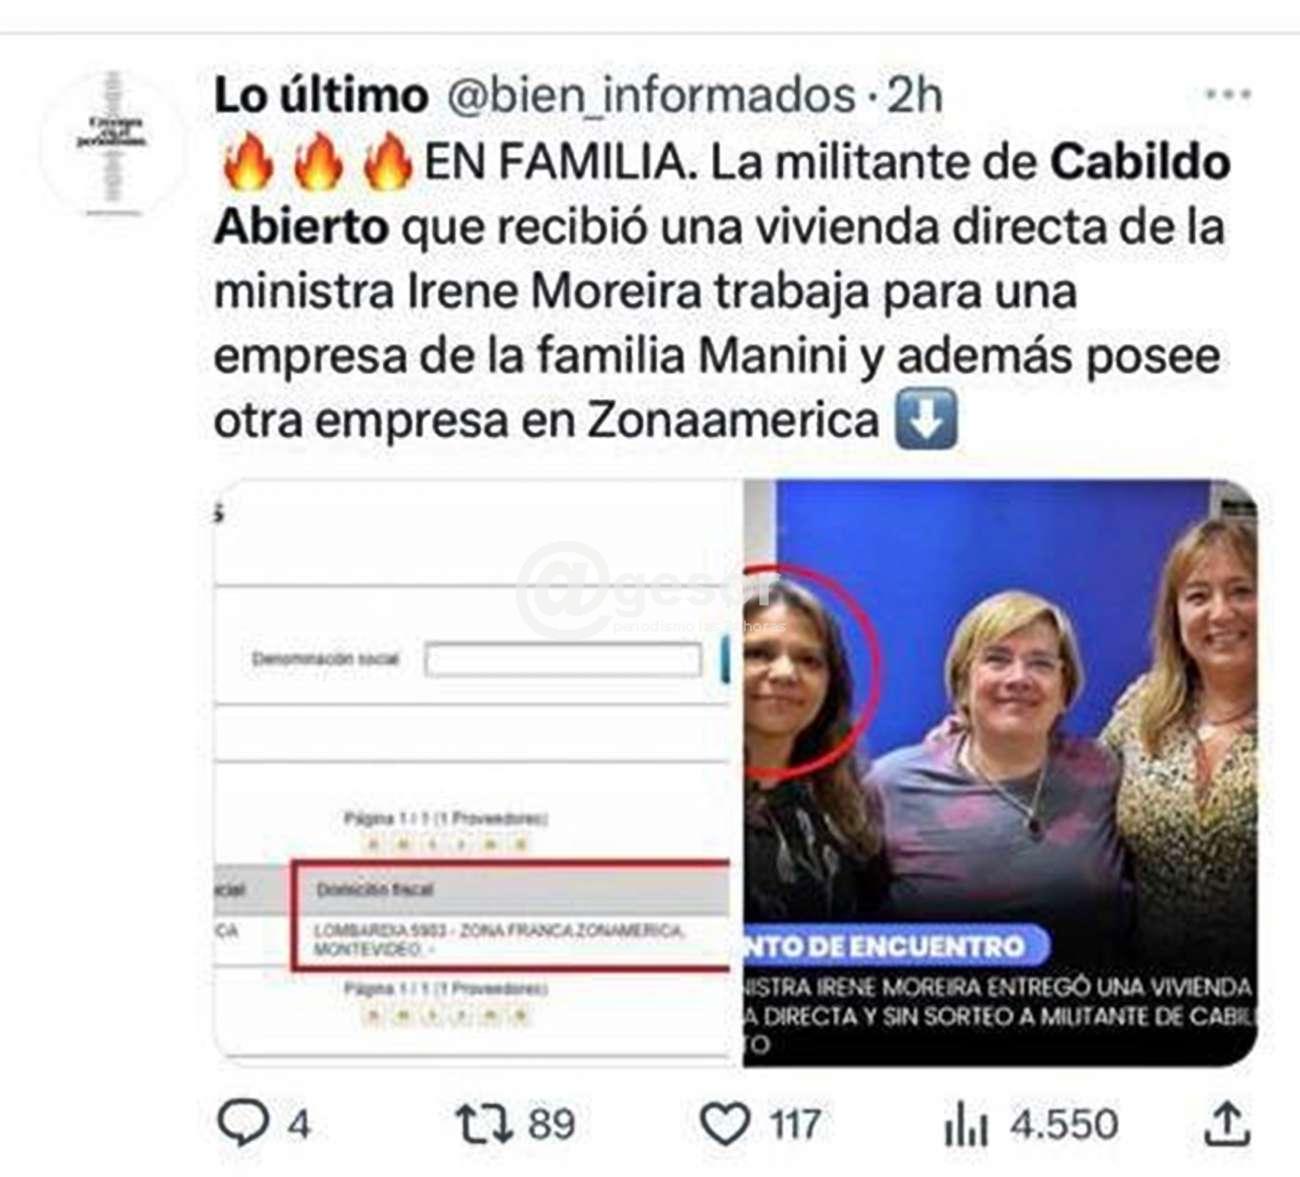Click the red-boxed Domicilio fiscal cell

point(512,915)
